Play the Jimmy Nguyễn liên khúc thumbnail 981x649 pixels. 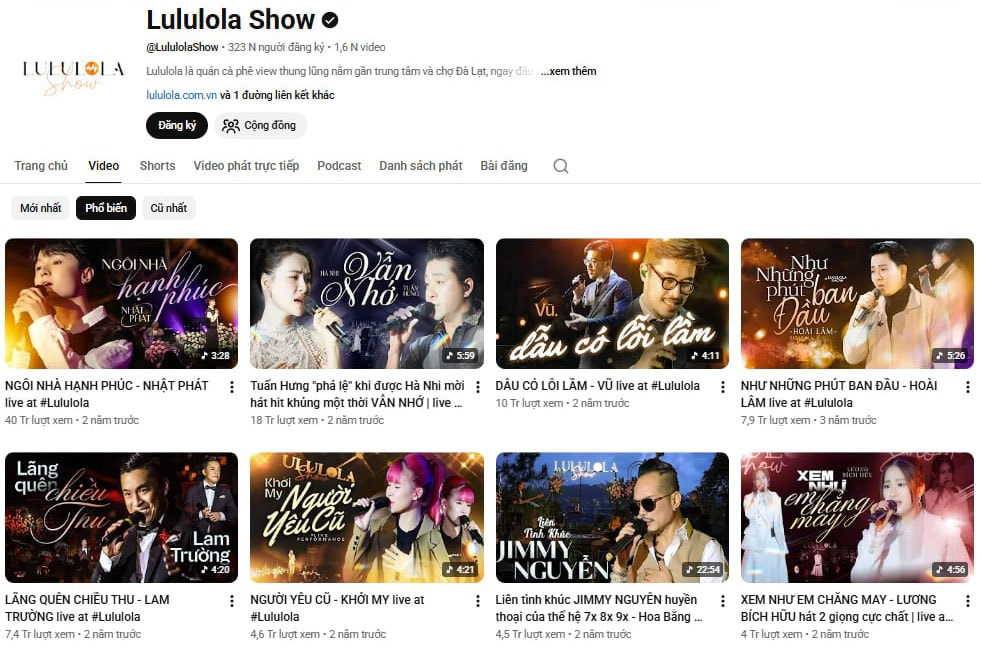click(x=612, y=518)
